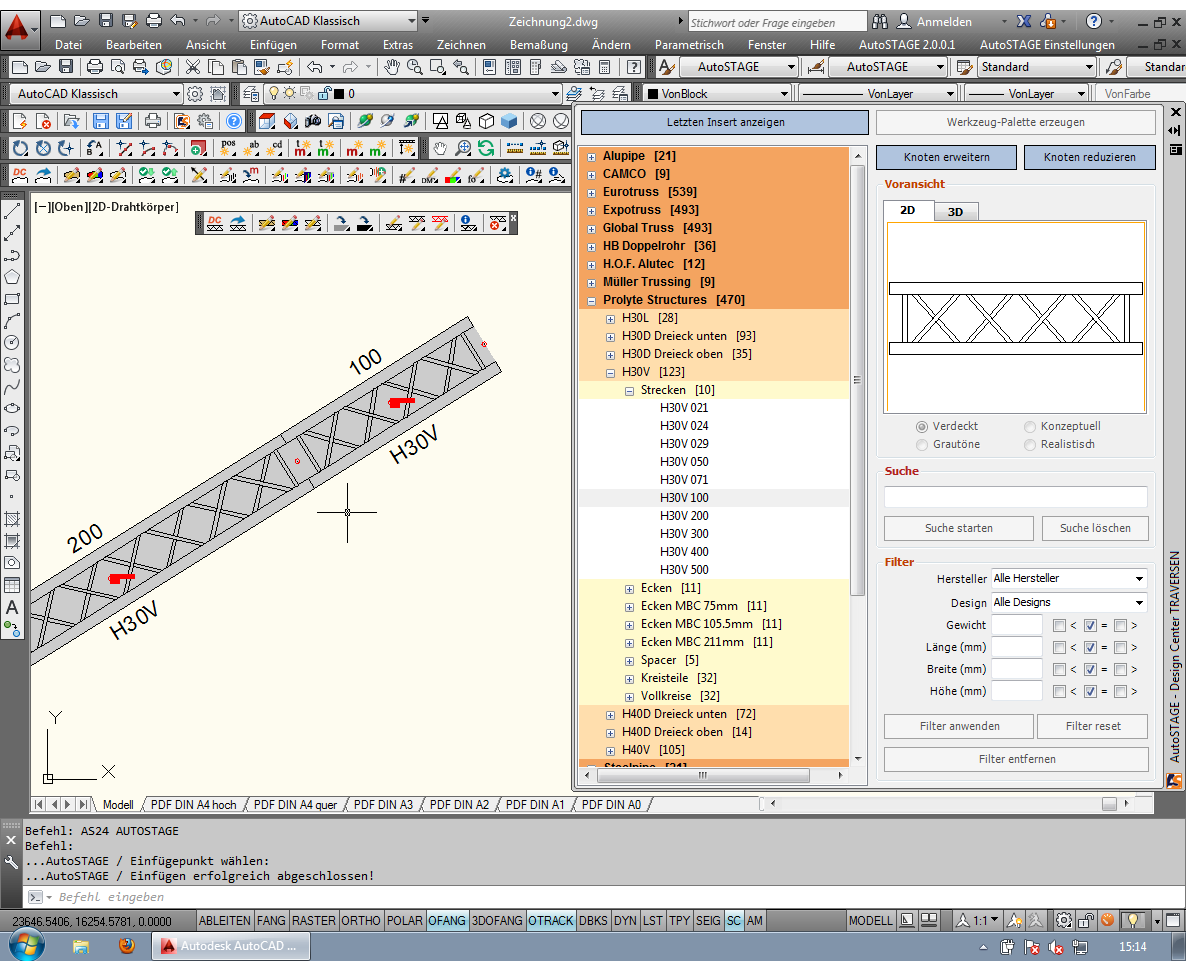Click the Suche text input field
Screen dimensions: 1186x961
1015,497
